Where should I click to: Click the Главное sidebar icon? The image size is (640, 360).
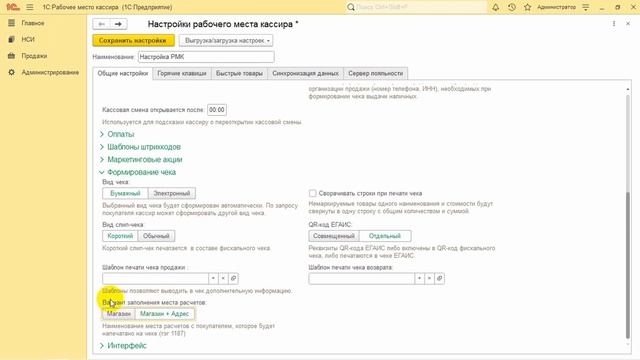tap(11, 23)
